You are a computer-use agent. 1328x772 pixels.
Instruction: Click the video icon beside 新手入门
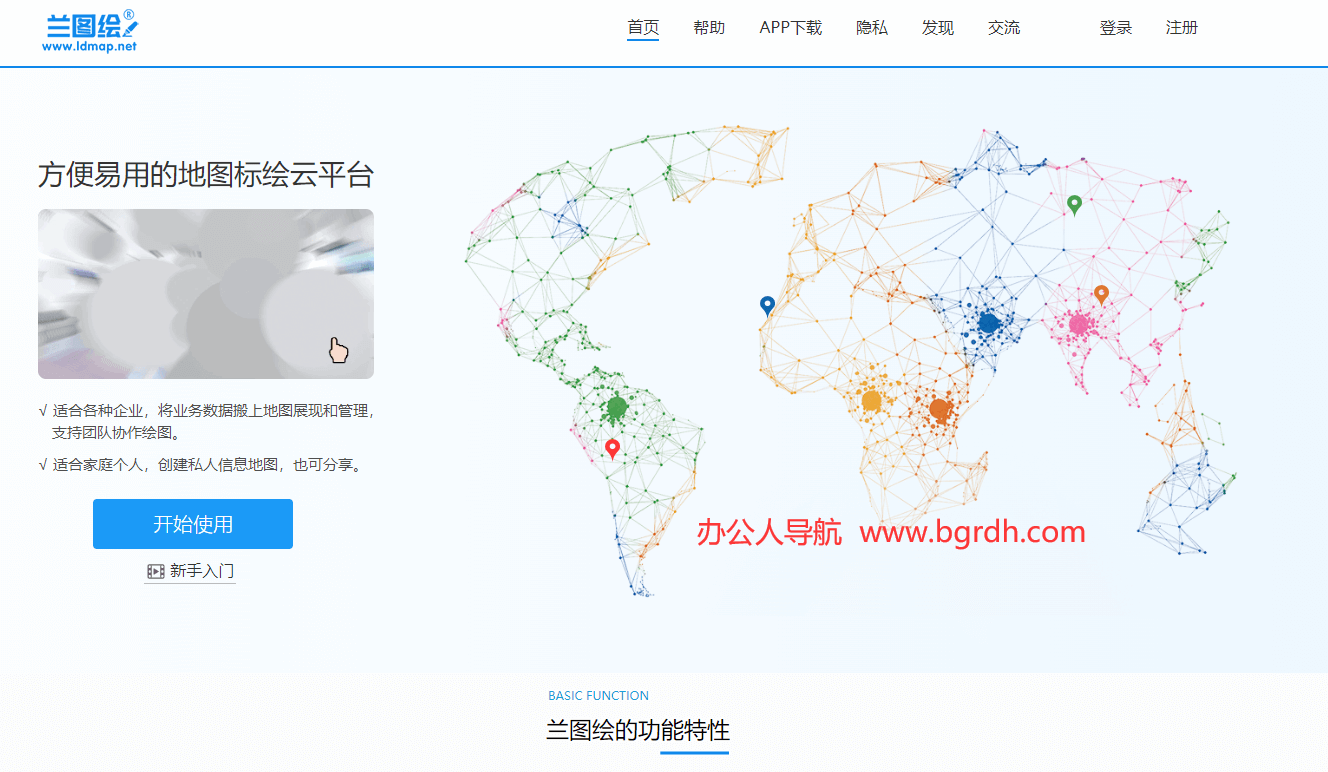tap(156, 571)
